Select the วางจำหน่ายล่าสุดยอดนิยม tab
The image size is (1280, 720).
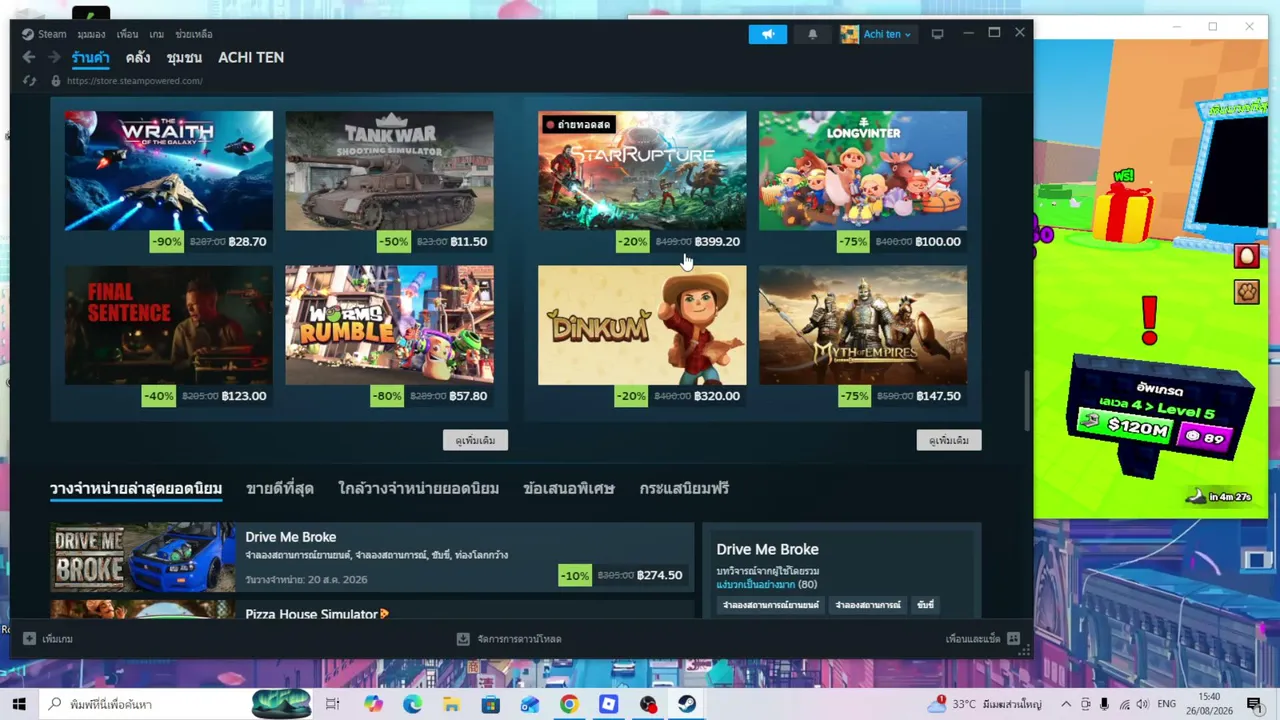pos(136,489)
